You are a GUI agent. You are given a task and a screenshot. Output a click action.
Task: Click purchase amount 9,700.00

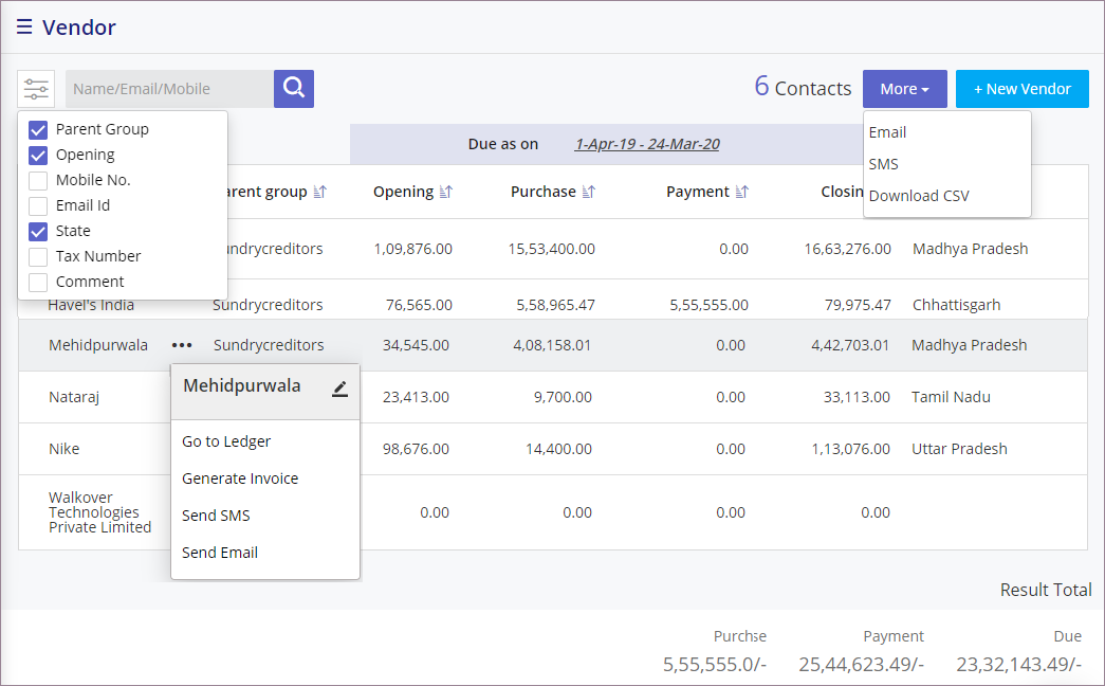(x=562, y=397)
